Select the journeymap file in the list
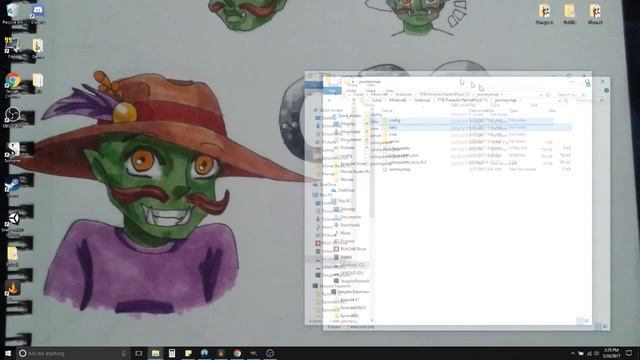Image resolution: width=640 pixels, height=360 pixels. click(x=399, y=169)
